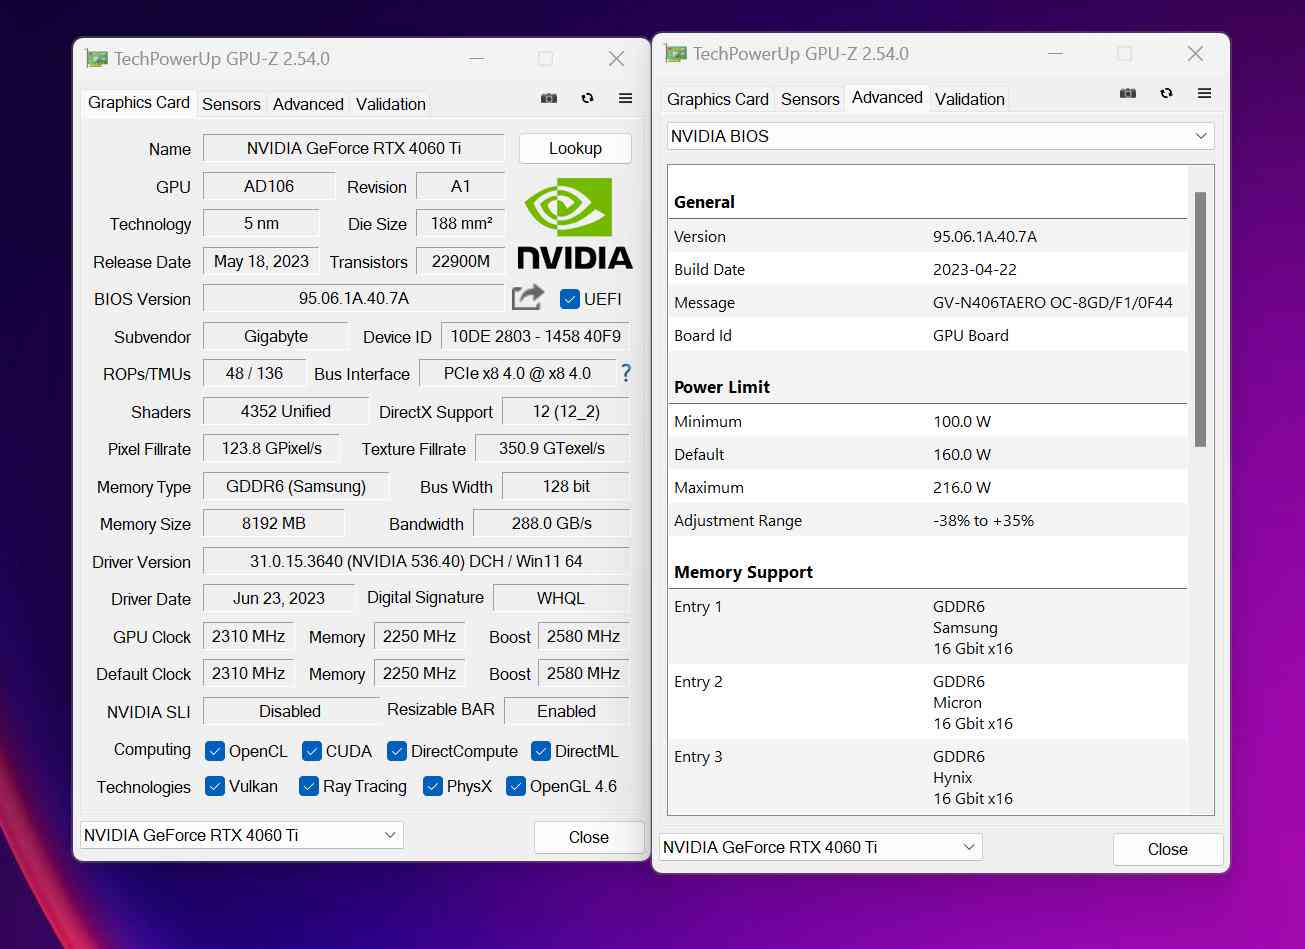Open GPU selector dropdown in left window
The image size is (1305, 949).
click(x=241, y=835)
